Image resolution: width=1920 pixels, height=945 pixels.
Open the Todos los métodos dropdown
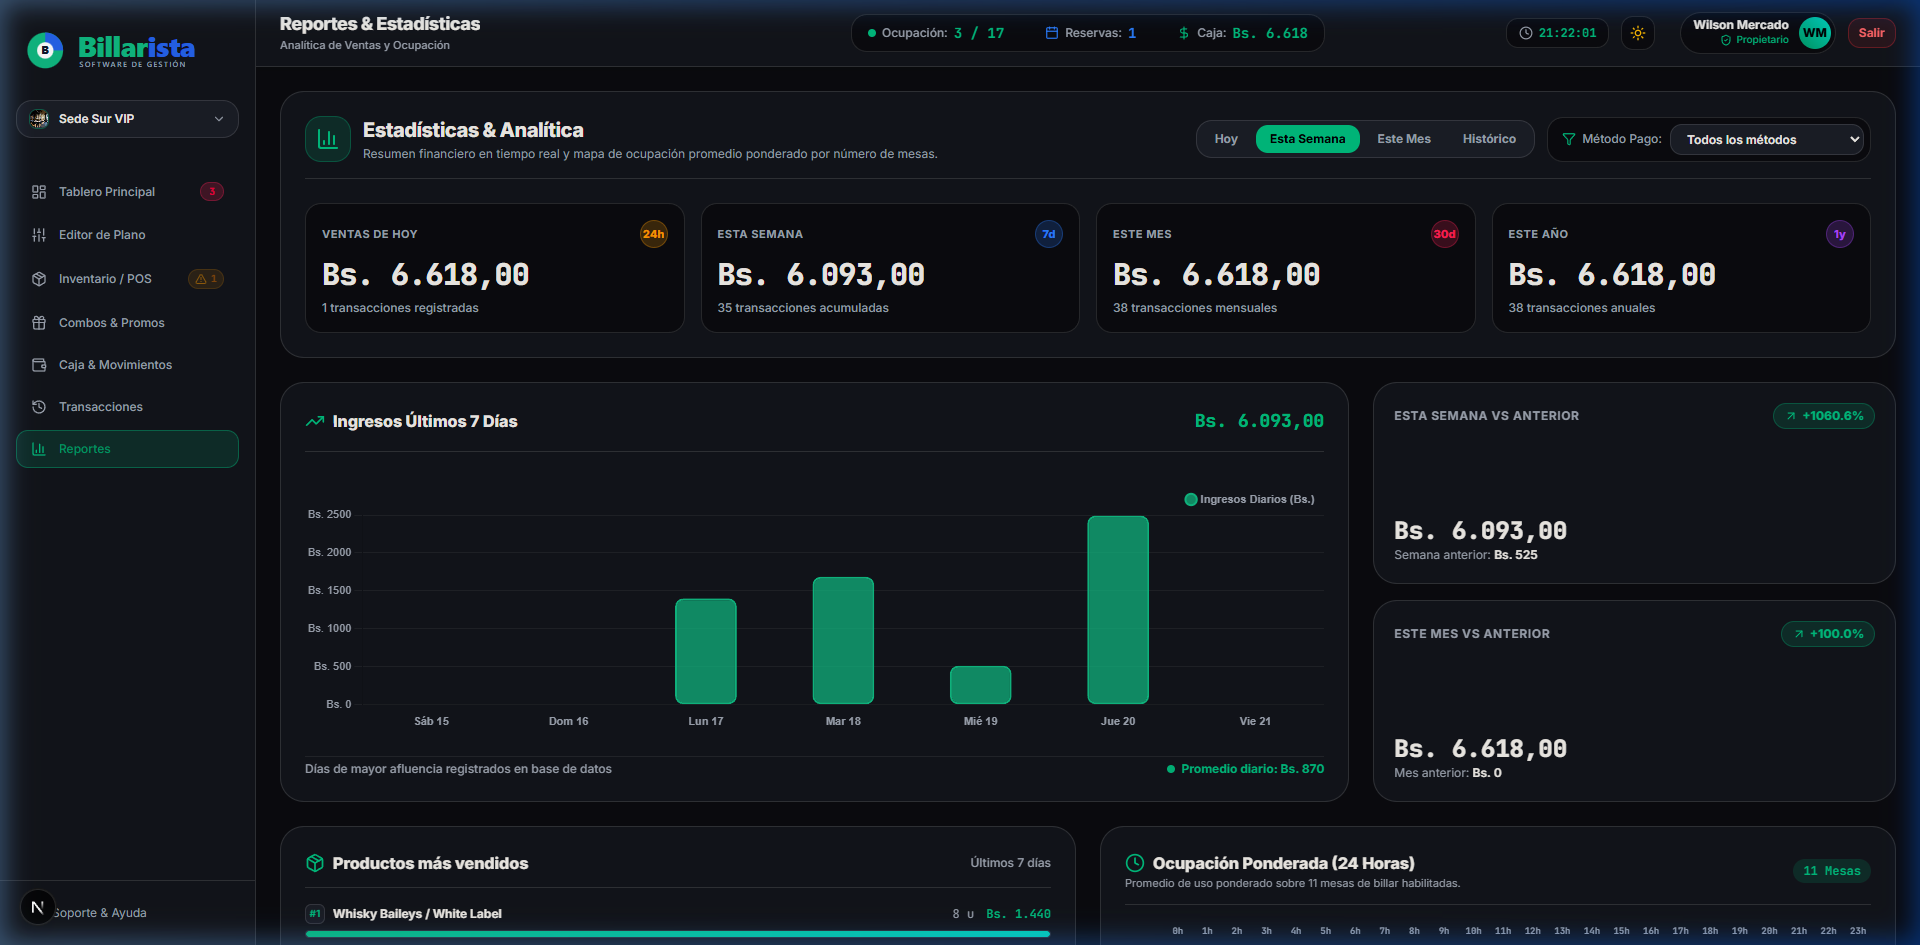pyautogui.click(x=1768, y=139)
